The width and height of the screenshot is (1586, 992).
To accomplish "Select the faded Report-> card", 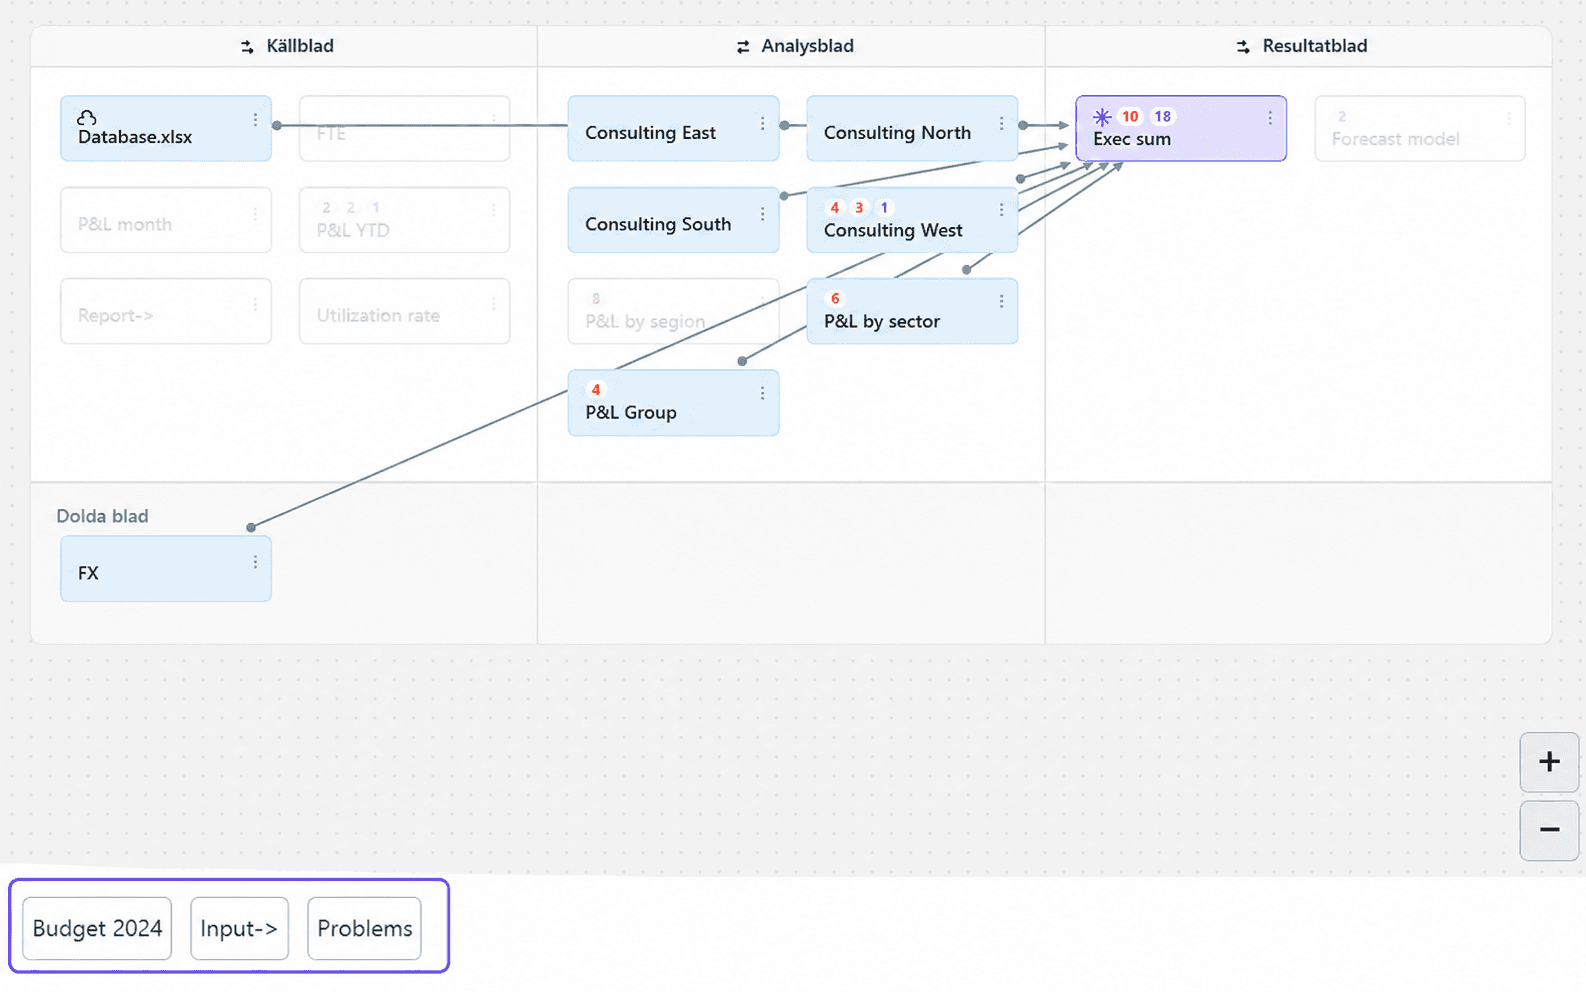I will pos(166,311).
